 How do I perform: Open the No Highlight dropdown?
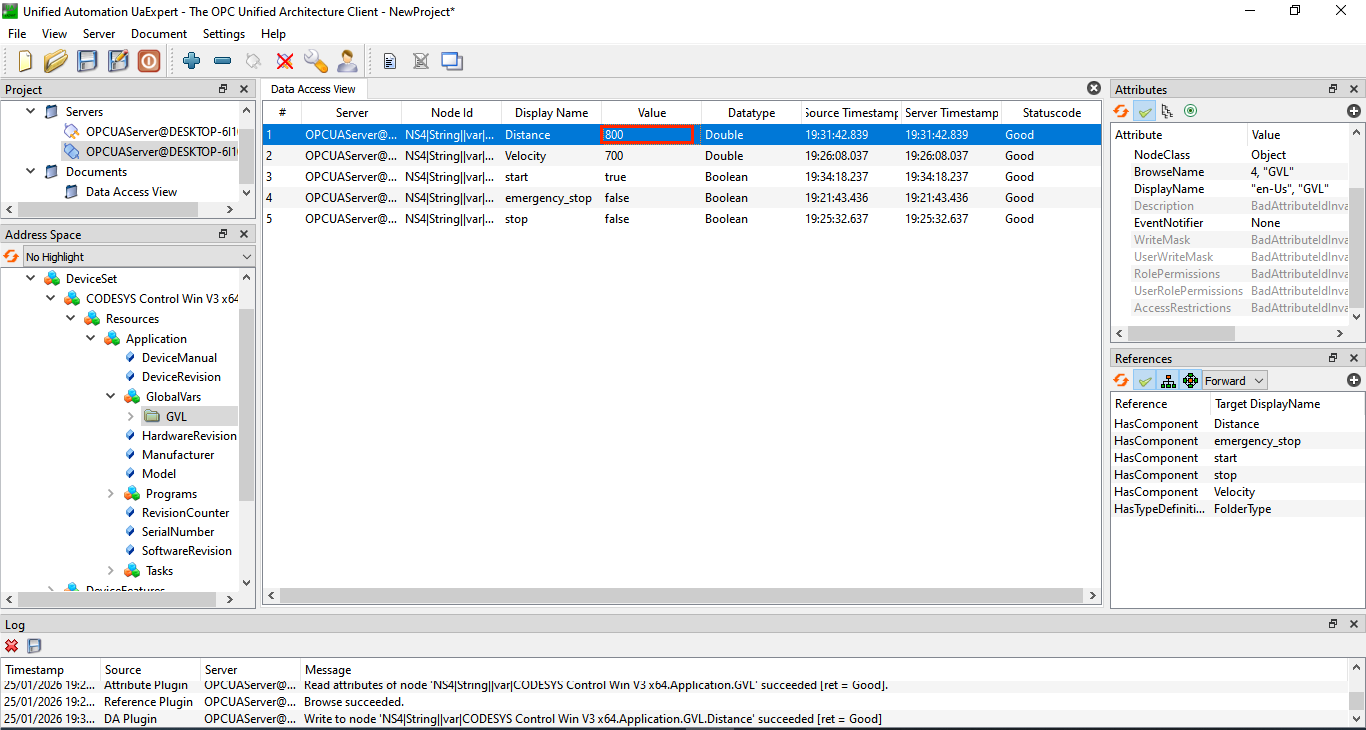[x=138, y=257]
